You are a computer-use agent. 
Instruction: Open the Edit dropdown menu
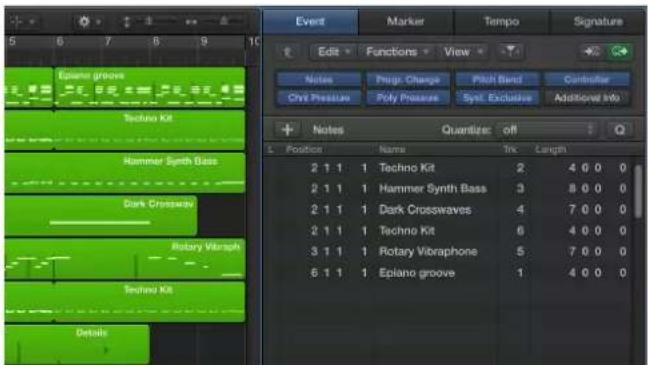click(334, 52)
